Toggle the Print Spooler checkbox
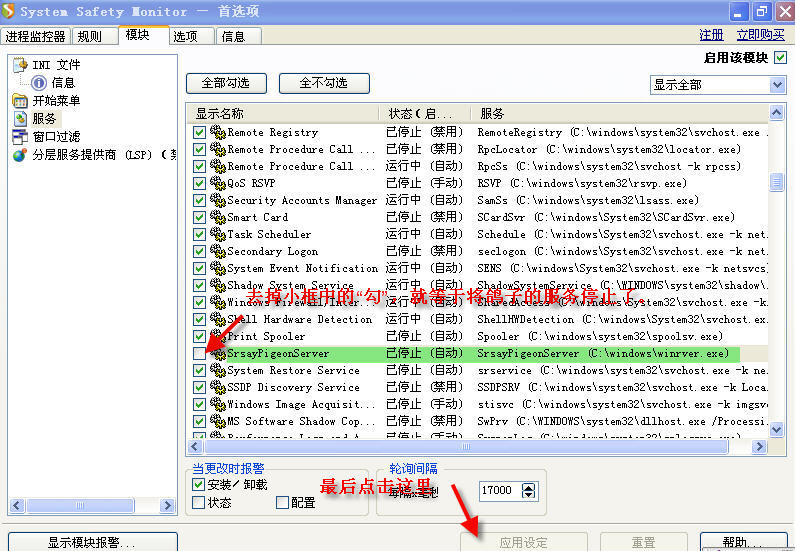795x551 pixels. click(x=199, y=336)
